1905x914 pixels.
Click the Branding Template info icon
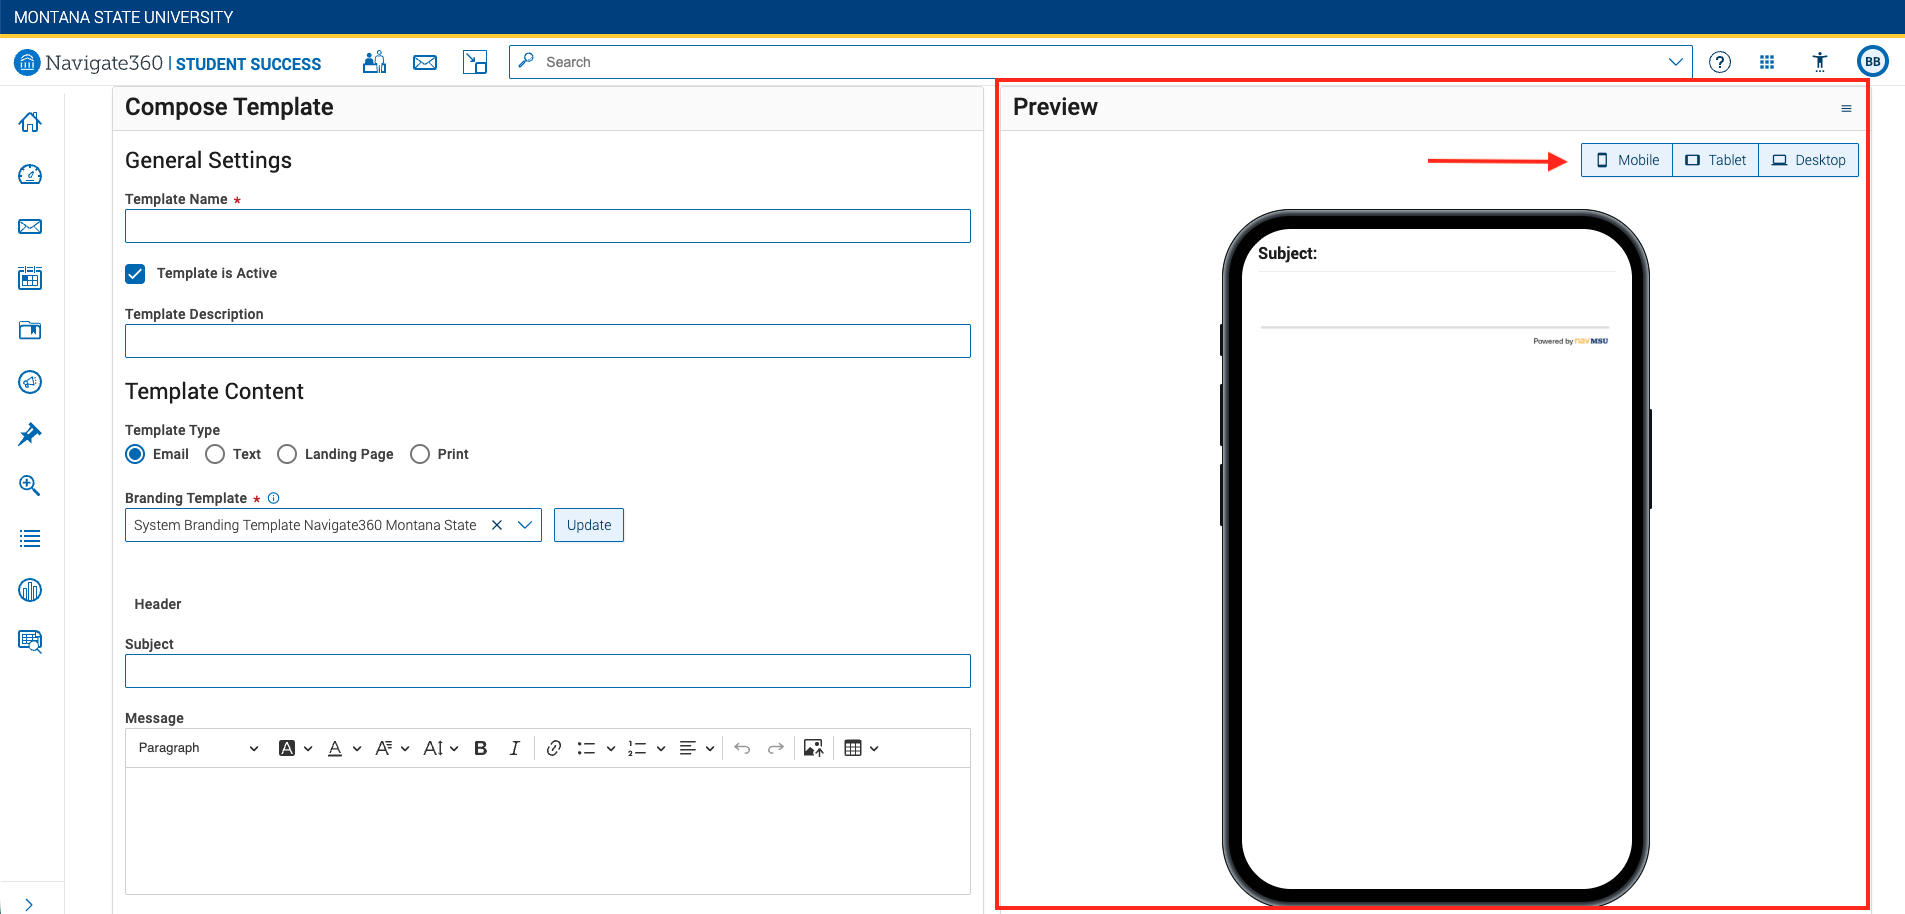[x=274, y=498]
